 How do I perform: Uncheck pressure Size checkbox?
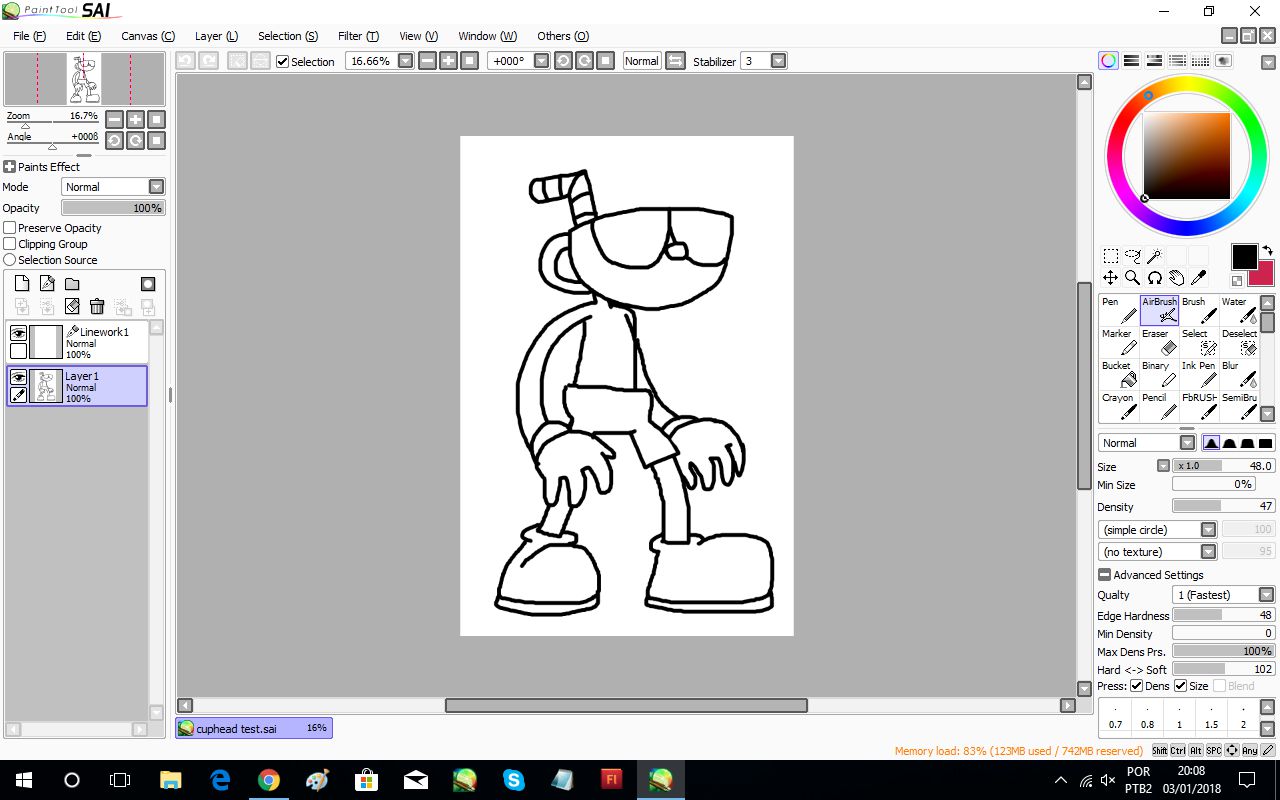(1180, 686)
